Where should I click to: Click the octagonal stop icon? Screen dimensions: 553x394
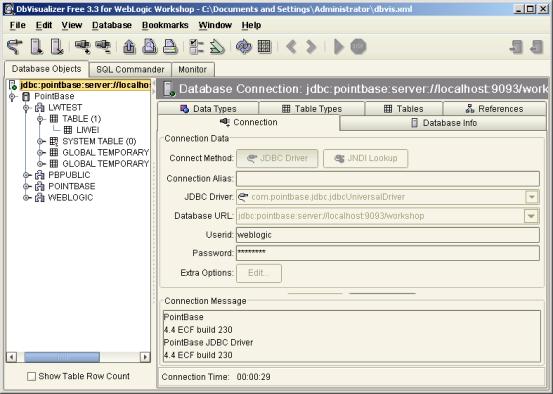click(x=358, y=47)
